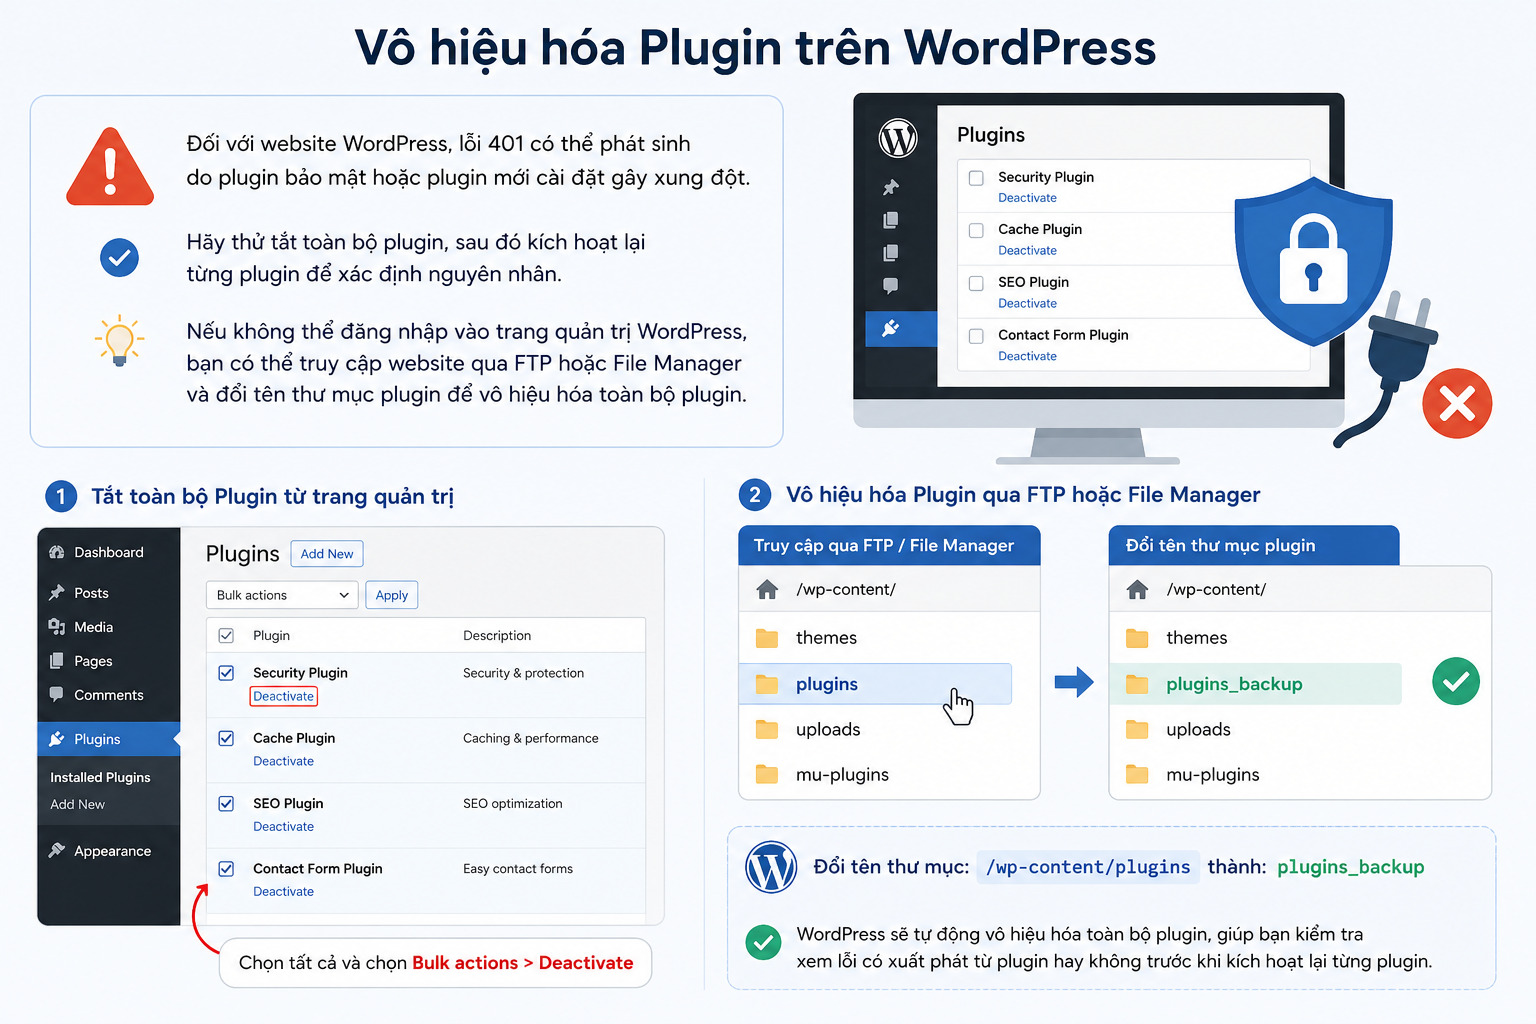The height and width of the screenshot is (1024, 1536).
Task: Uncheck the SEO Plugin checkbox in admin list
Action: pyautogui.click(x=226, y=803)
